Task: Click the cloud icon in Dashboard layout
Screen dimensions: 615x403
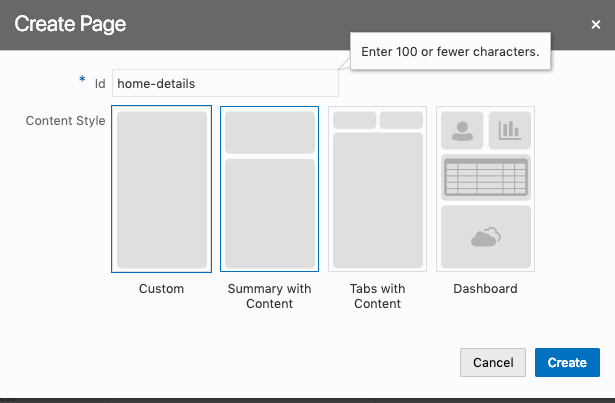Action: pyautogui.click(x=486, y=237)
